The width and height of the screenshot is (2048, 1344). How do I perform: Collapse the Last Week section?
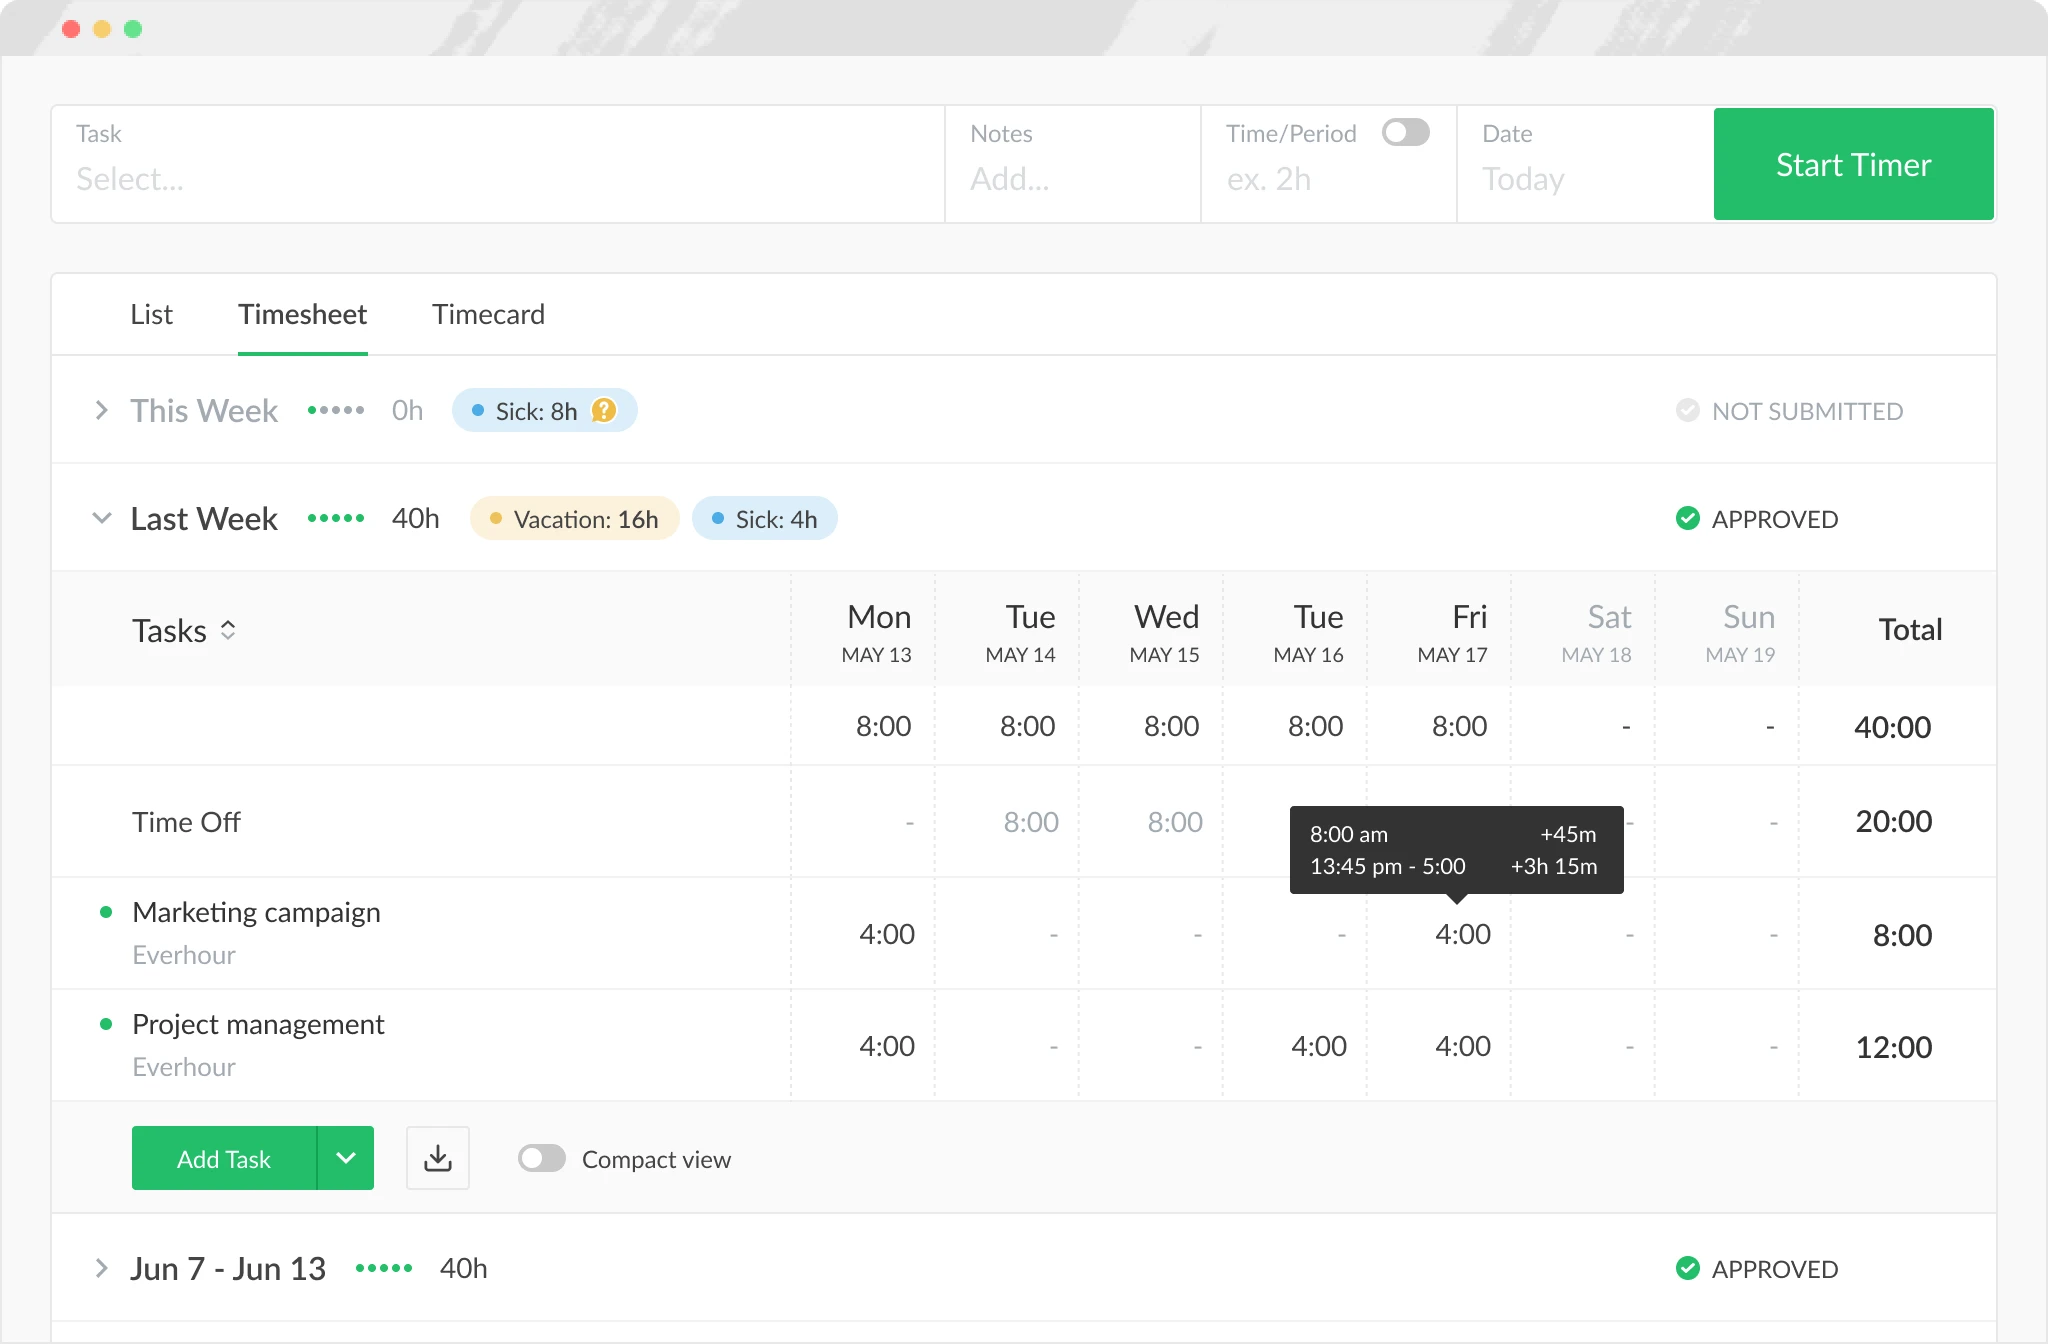(x=100, y=518)
